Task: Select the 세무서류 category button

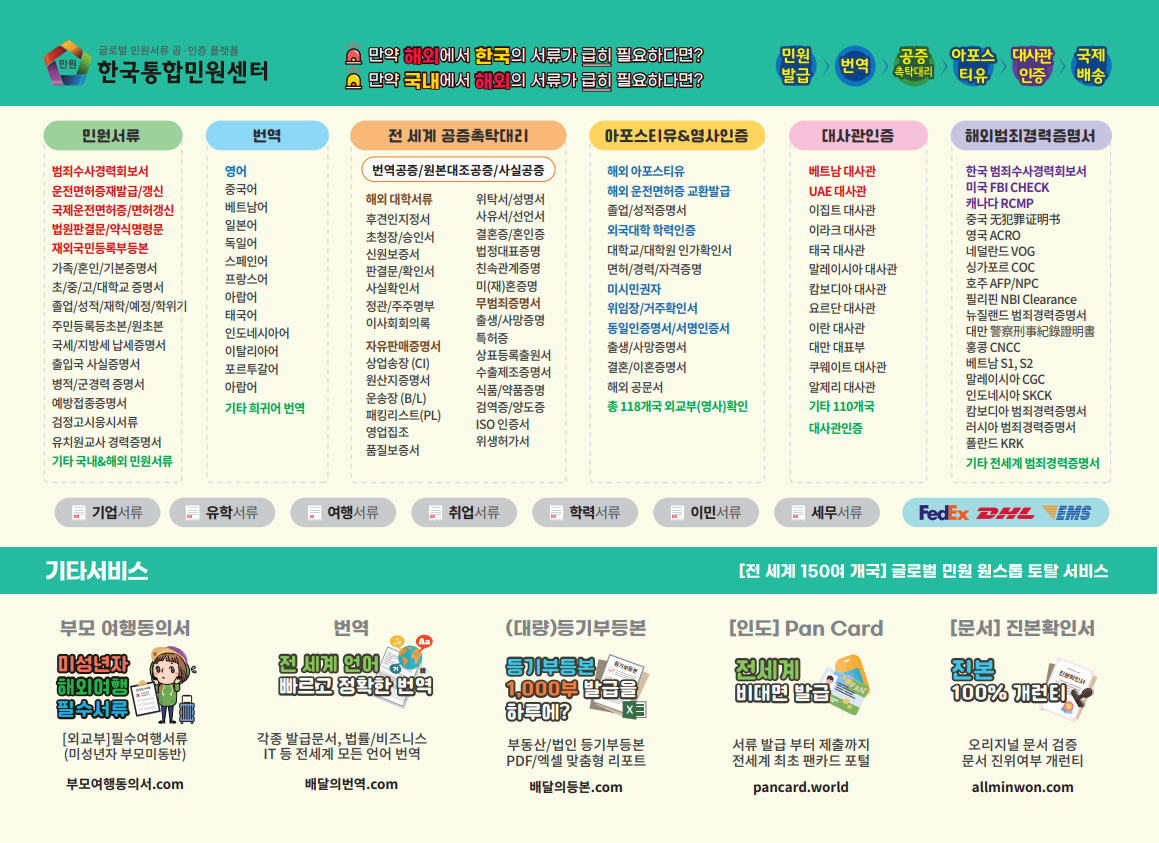Action: pyautogui.click(x=825, y=513)
